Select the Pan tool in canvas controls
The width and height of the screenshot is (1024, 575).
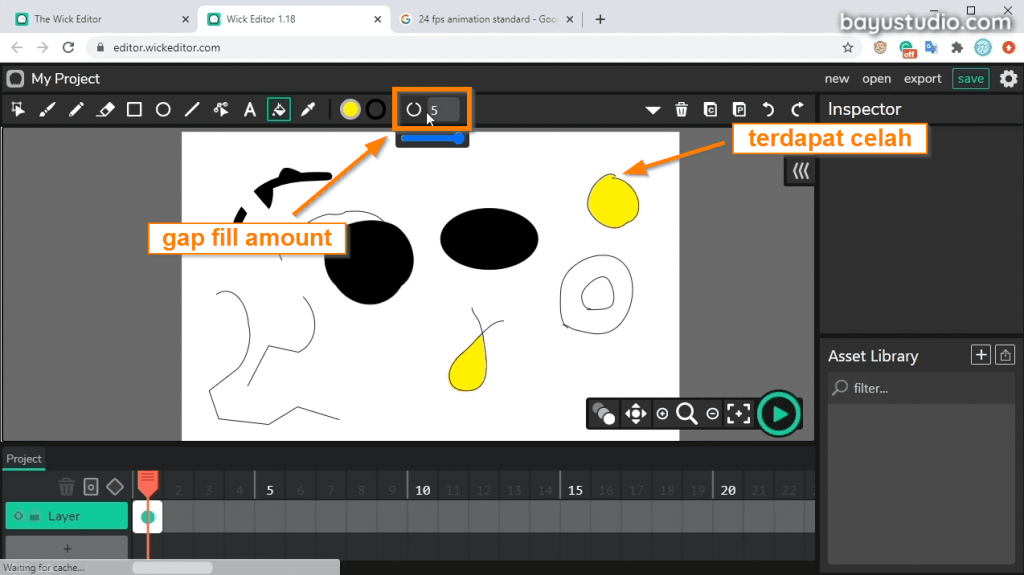(x=635, y=414)
